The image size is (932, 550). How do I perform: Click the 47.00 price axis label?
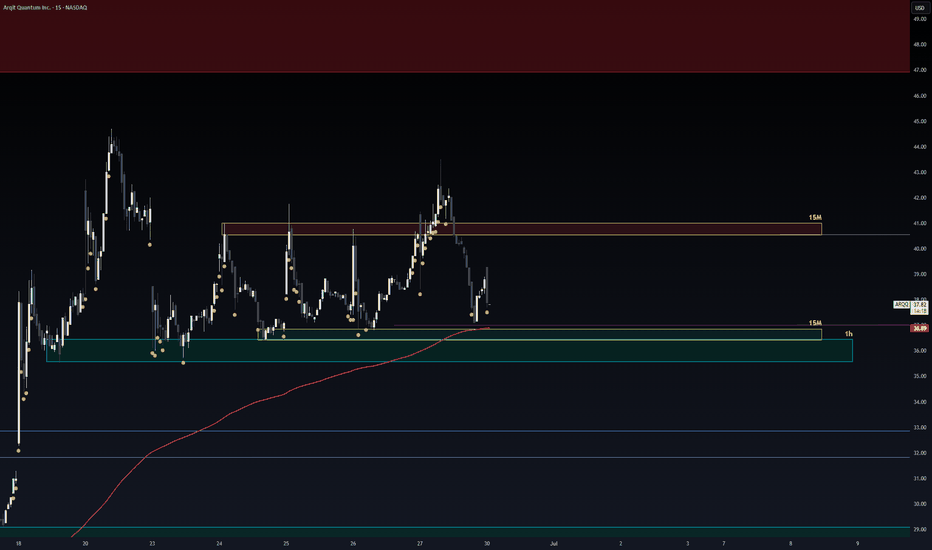coord(920,70)
